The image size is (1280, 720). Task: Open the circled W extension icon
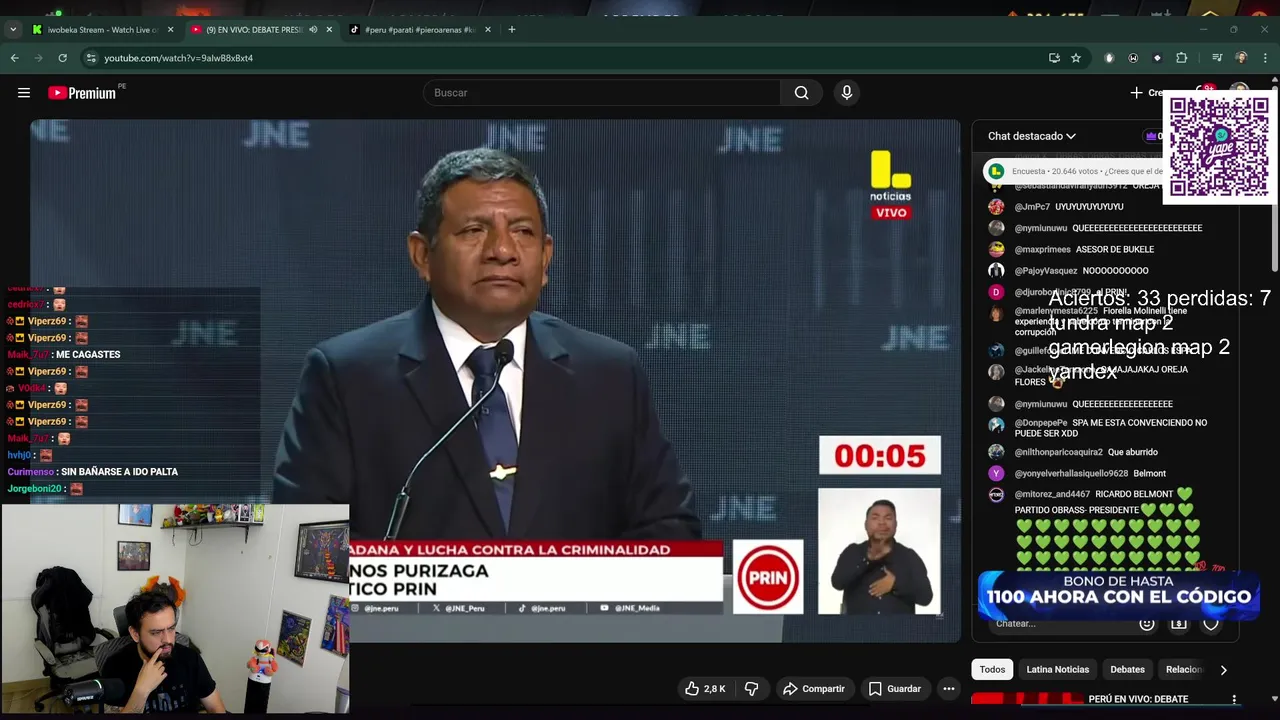point(1133,58)
